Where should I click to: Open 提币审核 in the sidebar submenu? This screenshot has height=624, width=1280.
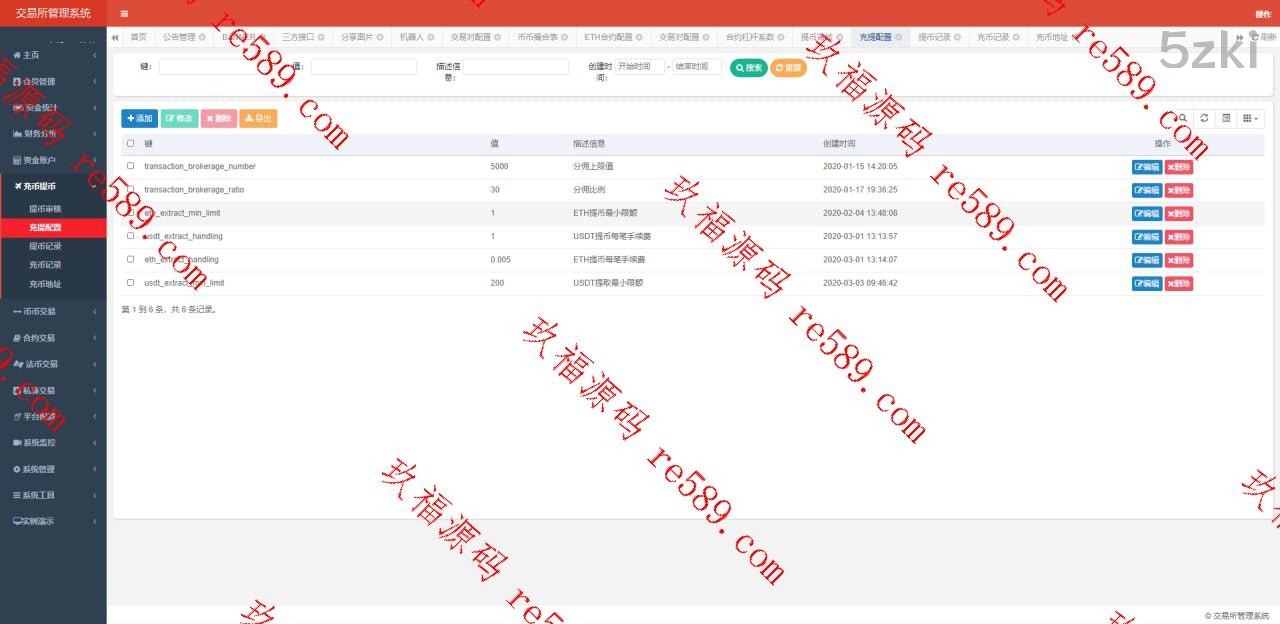pos(45,209)
